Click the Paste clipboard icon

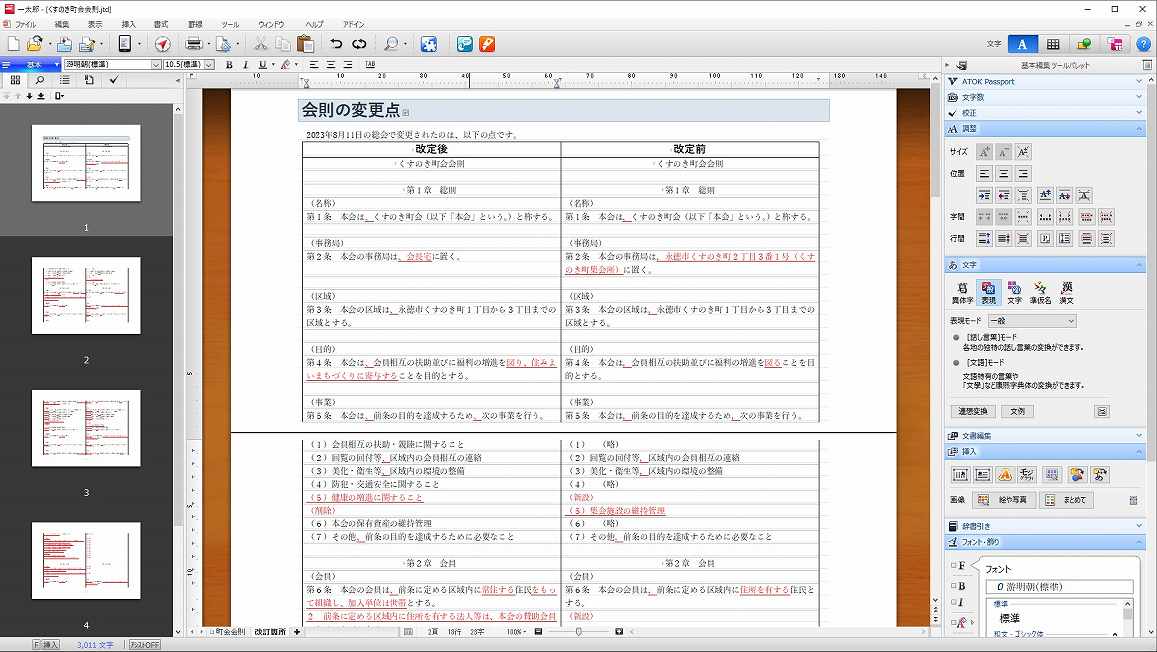306,44
